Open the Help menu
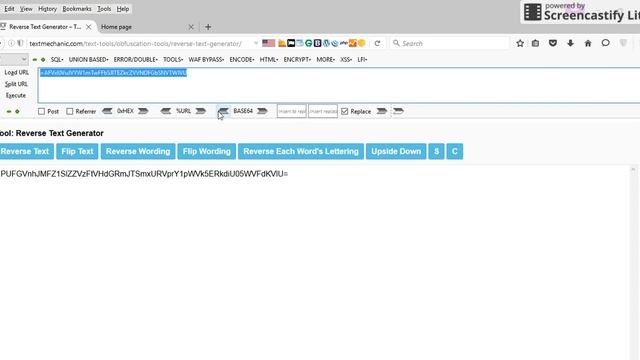The width and height of the screenshot is (640, 360). tap(123, 9)
